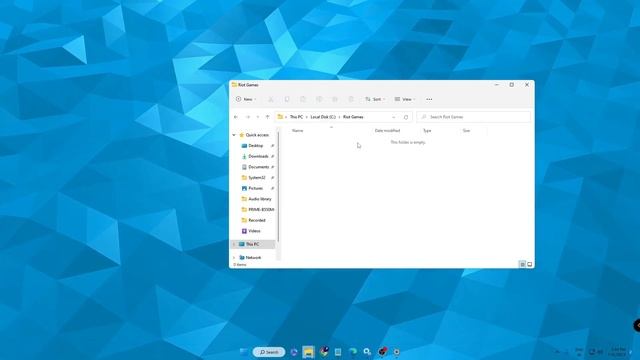640x360 pixels.
Task: Collapse the Quick access tree node
Action: click(234, 135)
